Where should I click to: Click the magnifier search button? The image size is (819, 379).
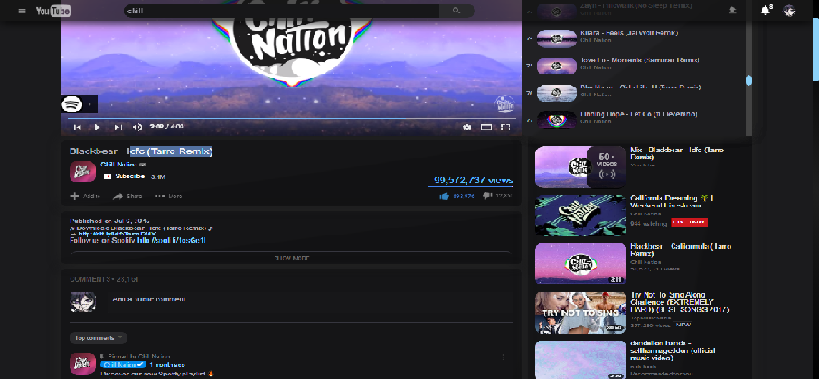pyautogui.click(x=457, y=10)
